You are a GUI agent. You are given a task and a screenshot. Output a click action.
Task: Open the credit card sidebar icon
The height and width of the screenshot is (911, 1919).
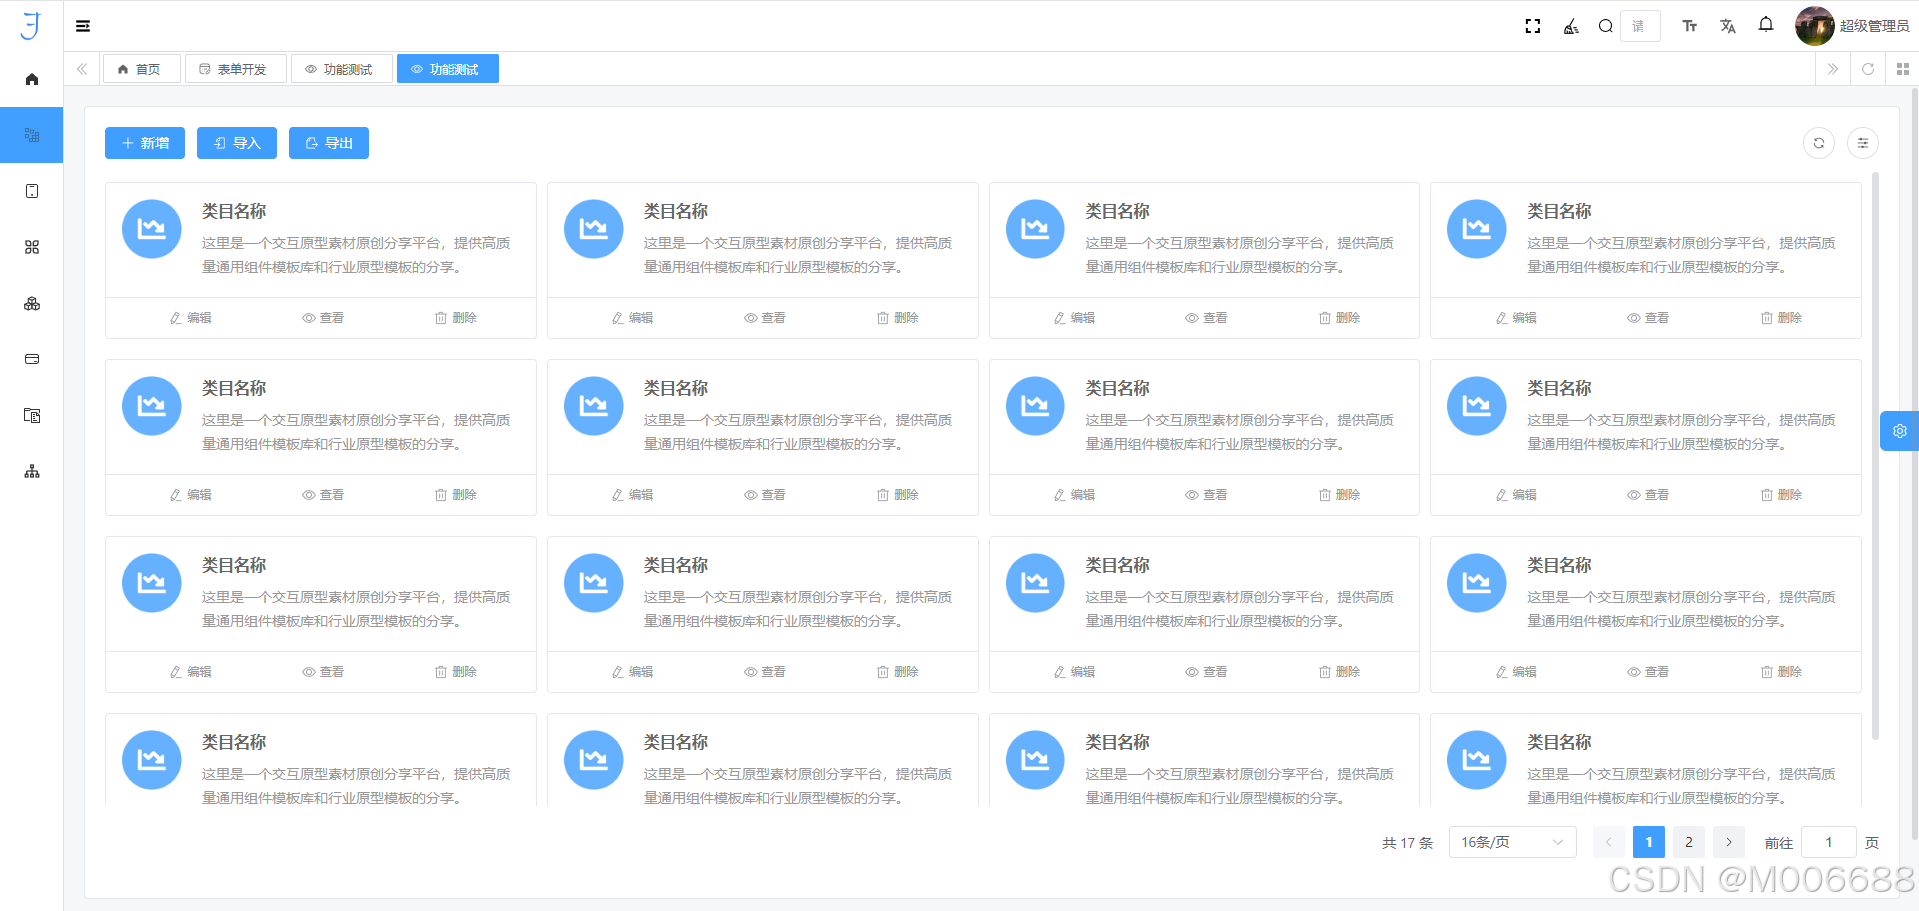(x=32, y=359)
